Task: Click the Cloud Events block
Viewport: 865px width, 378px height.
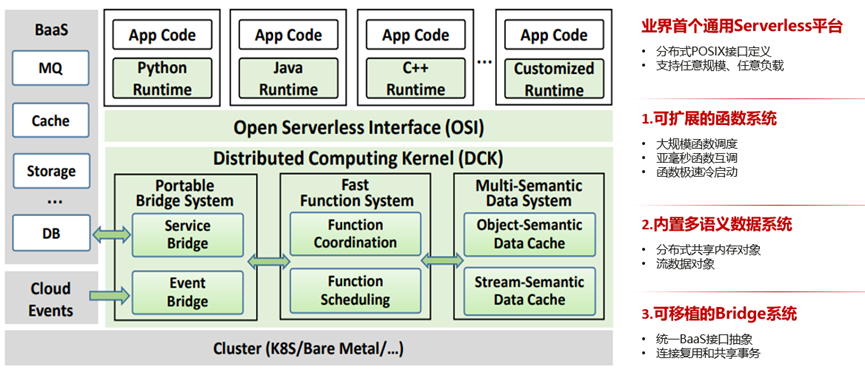Action: coord(51,298)
